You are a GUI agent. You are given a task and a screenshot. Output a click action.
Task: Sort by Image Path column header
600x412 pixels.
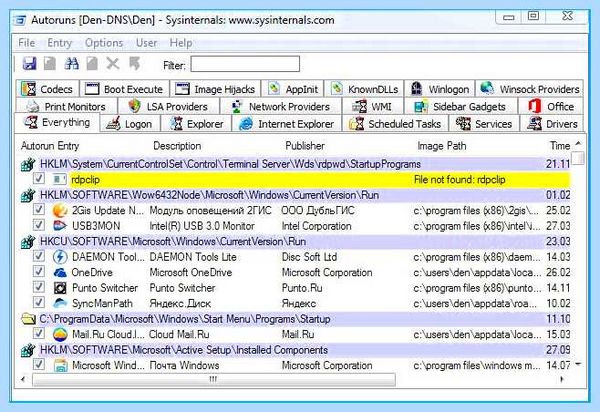[442, 146]
